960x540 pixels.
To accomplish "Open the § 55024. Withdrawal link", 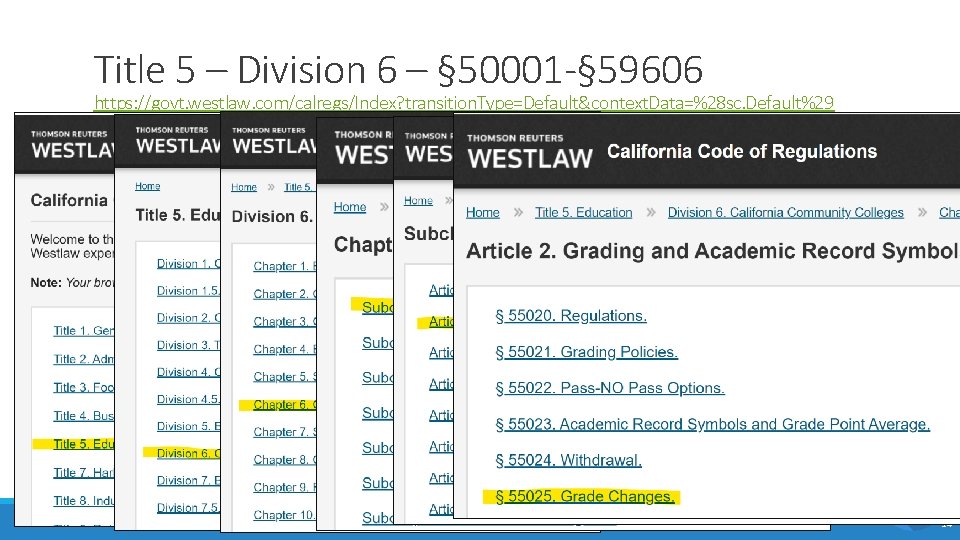I will pyautogui.click(x=568, y=460).
